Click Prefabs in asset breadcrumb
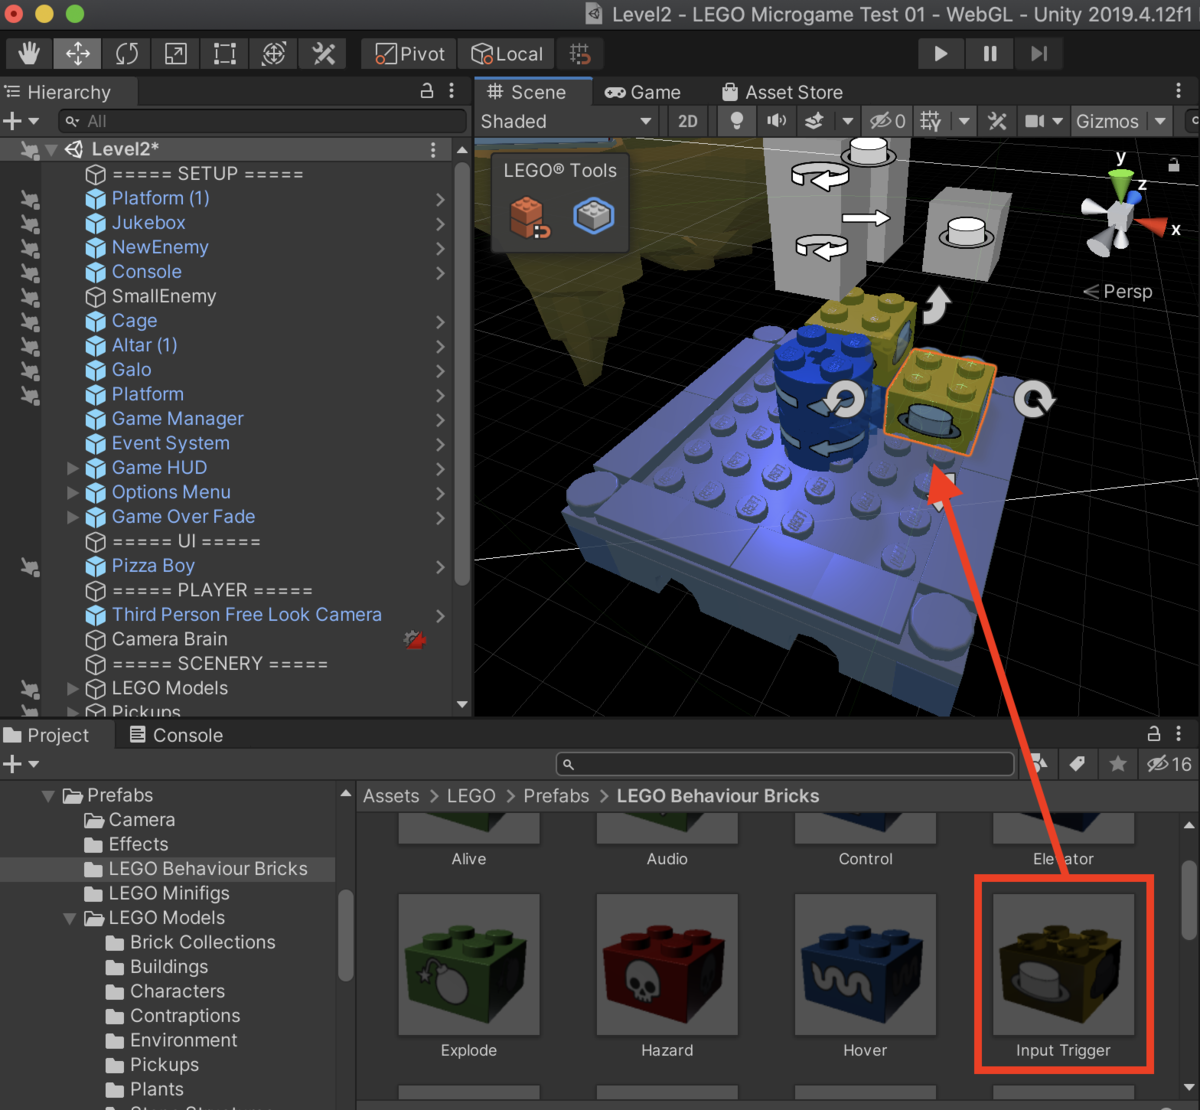 coord(556,796)
